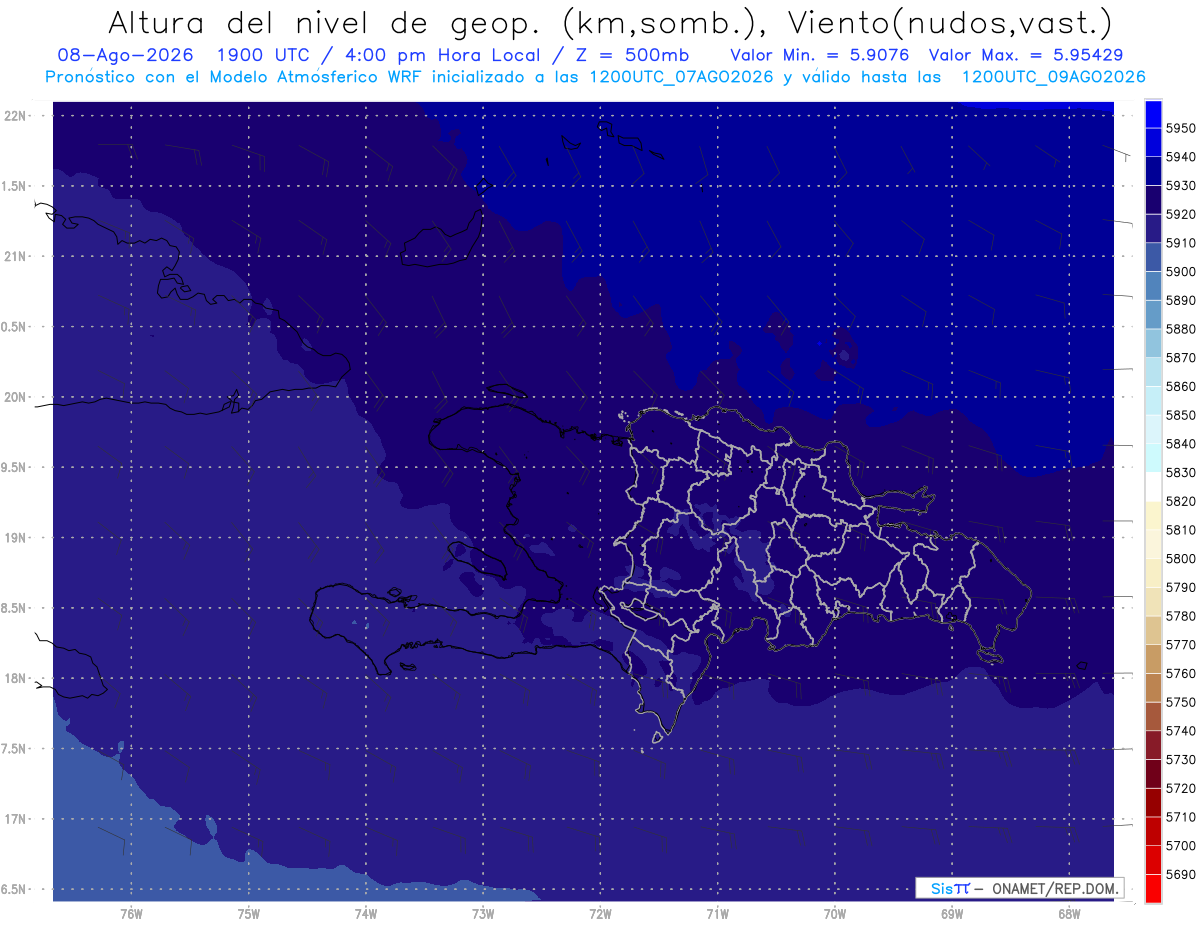Click the valid-until time "1200UTC_09AGO2026"
The height and width of the screenshot is (927, 1200).
[x=1053, y=77]
